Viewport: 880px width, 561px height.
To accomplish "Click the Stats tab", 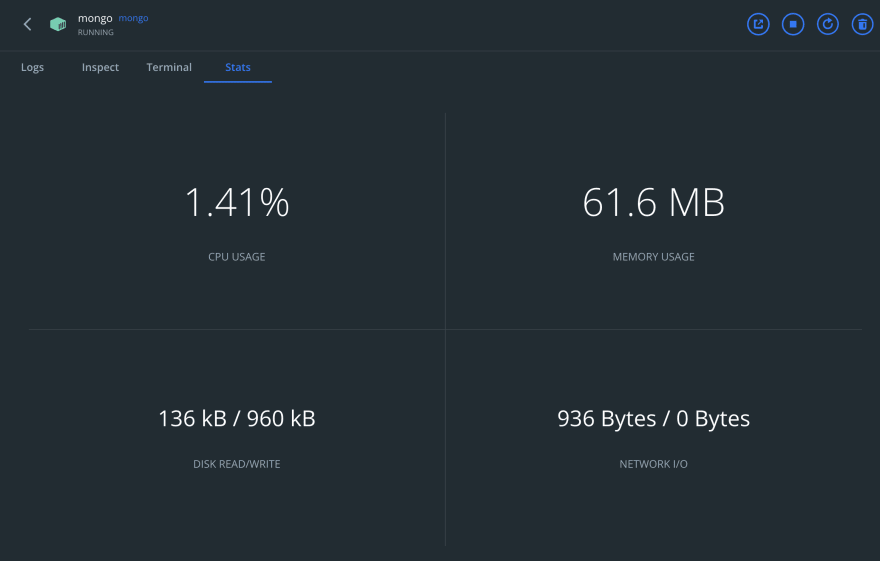I will 238,67.
